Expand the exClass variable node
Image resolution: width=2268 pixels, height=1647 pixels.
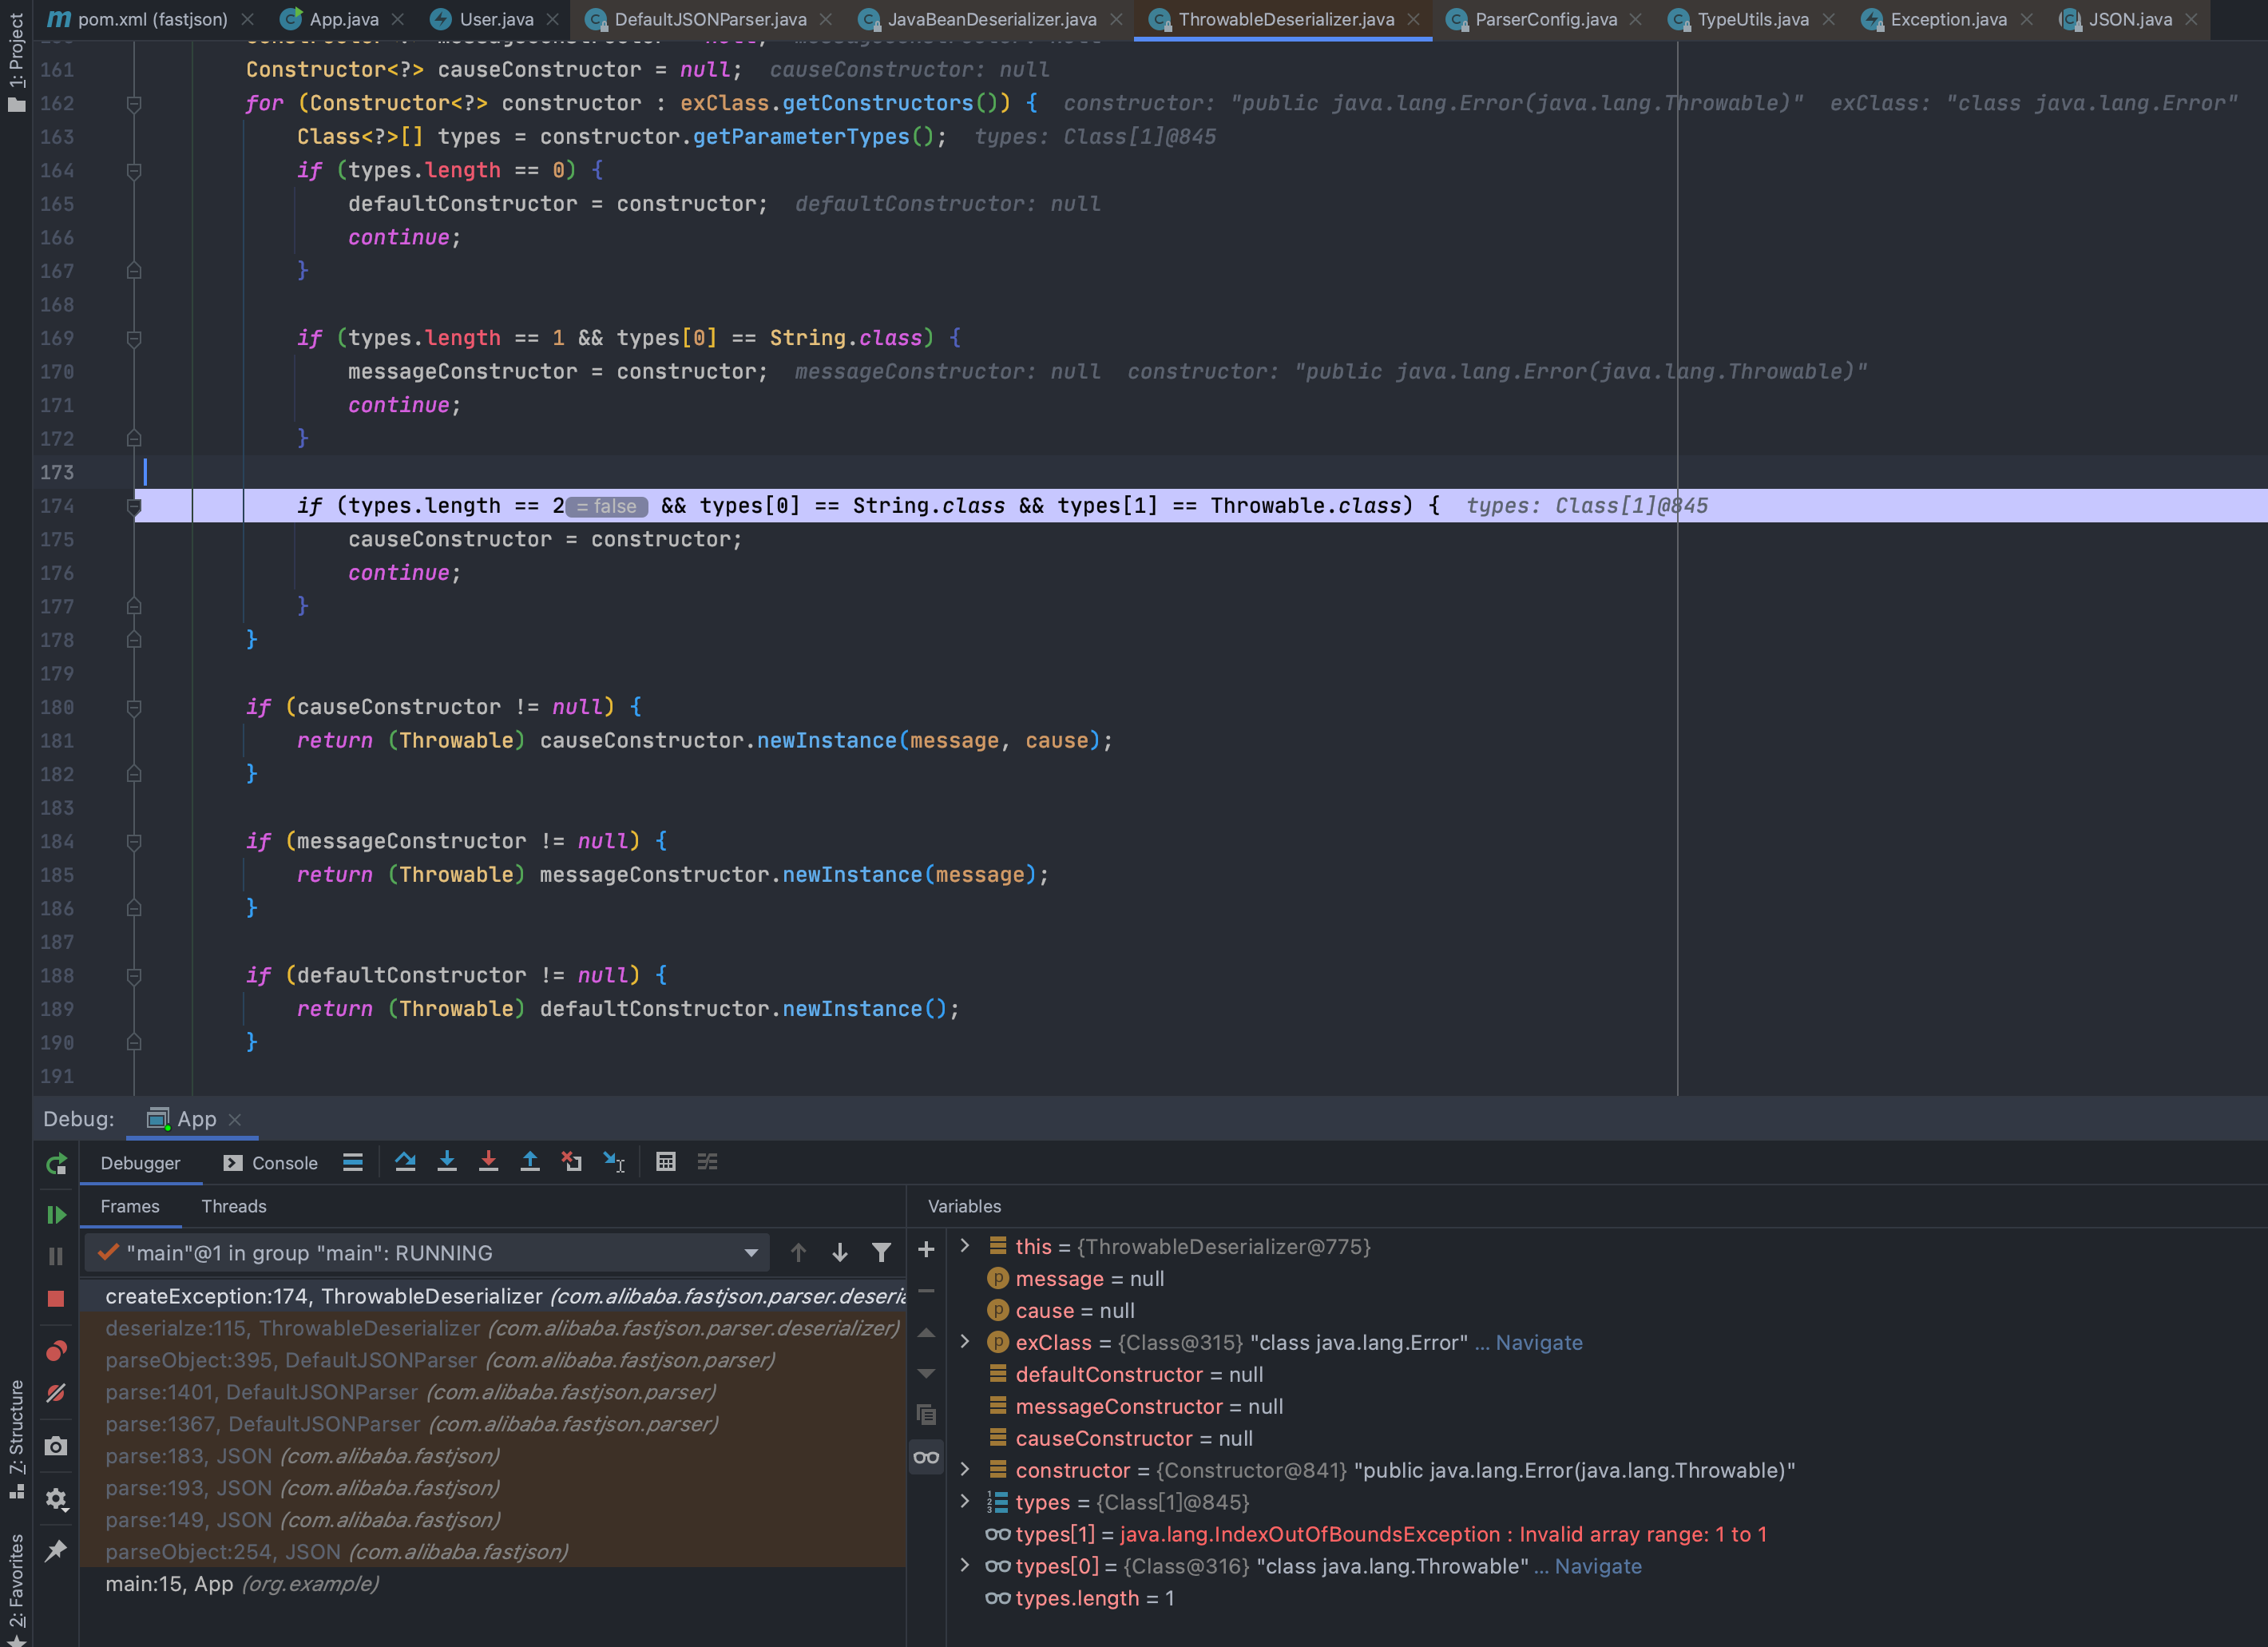(965, 1343)
